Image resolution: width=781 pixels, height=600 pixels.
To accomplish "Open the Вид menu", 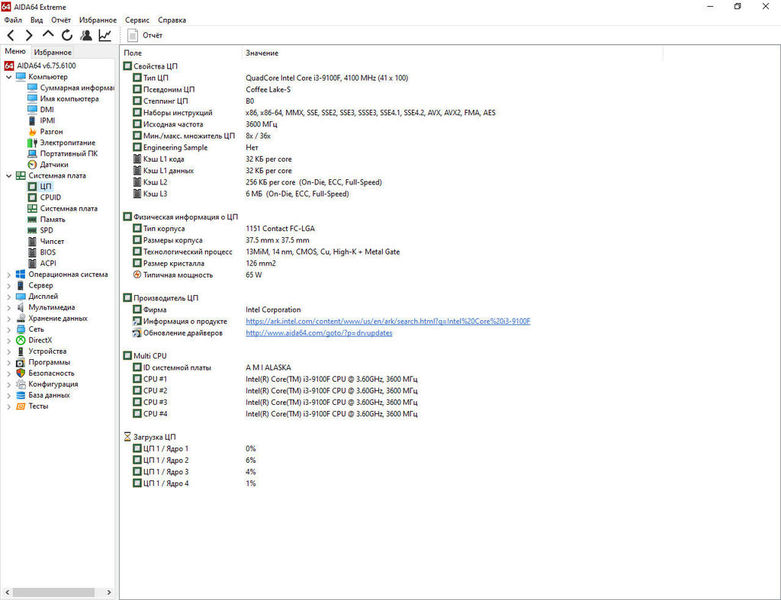I will pos(36,20).
